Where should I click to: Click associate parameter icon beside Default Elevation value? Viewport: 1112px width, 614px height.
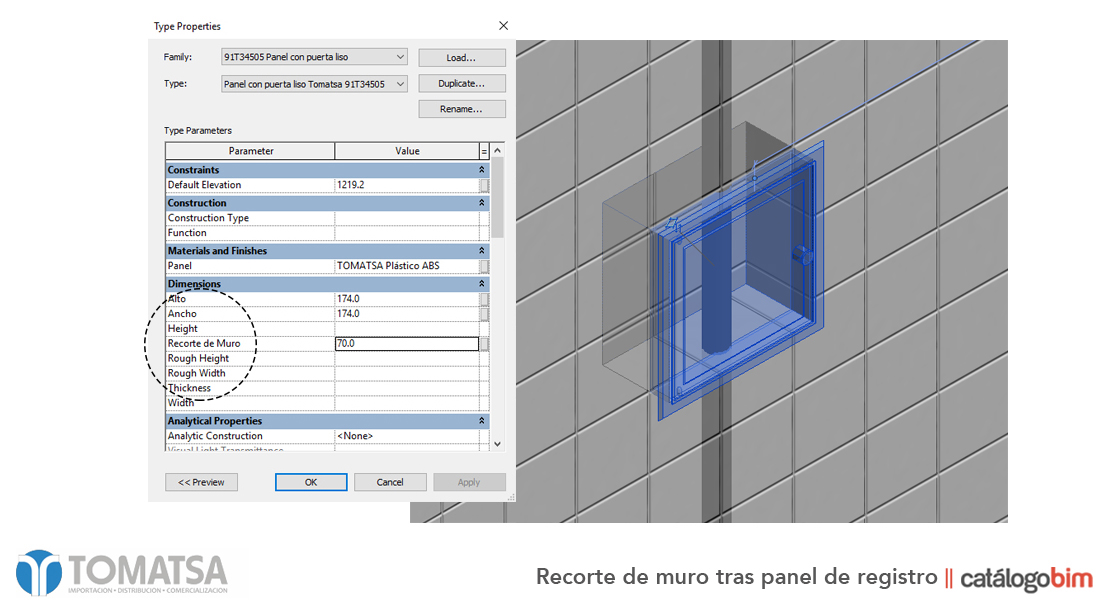pos(484,184)
